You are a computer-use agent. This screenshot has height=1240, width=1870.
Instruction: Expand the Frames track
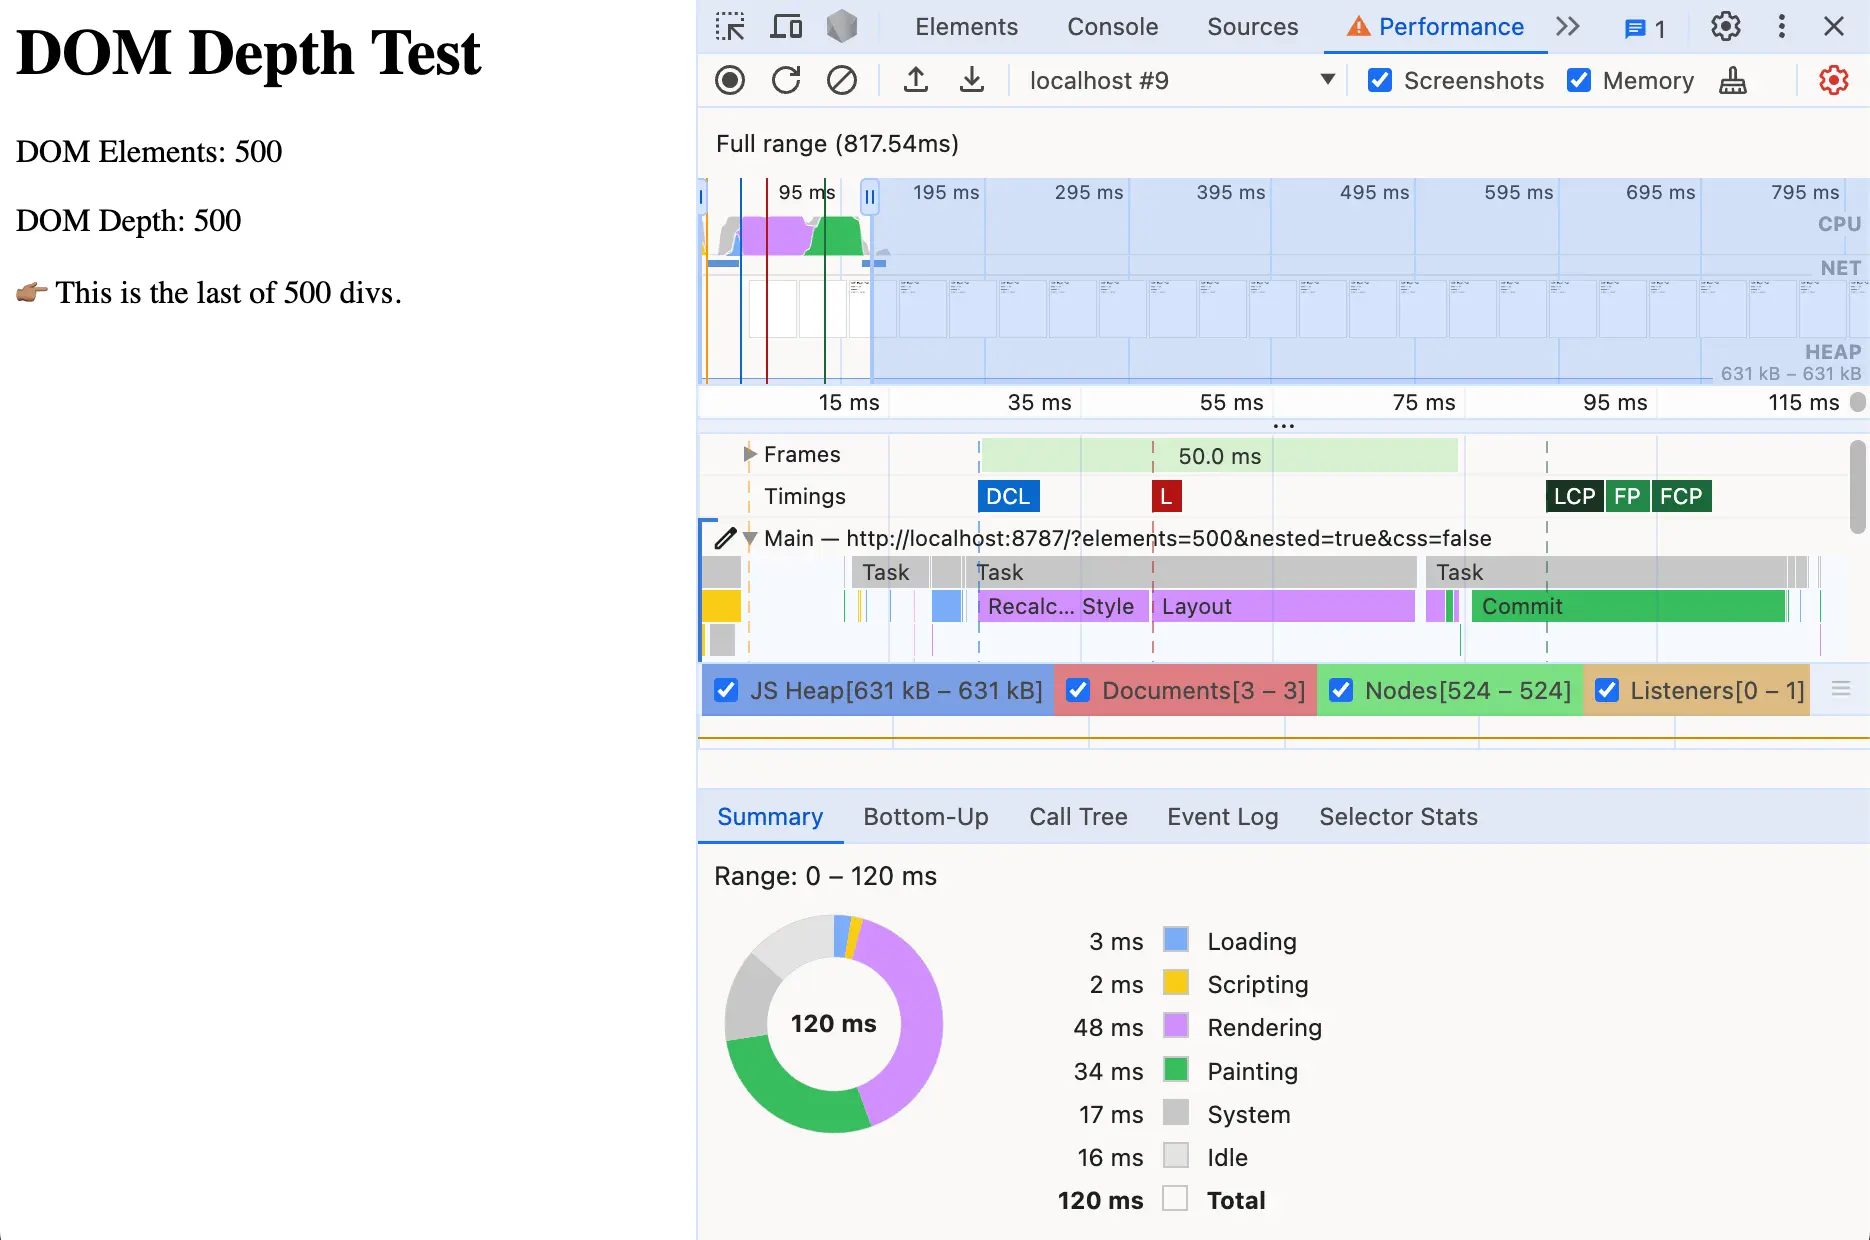[x=749, y=454]
